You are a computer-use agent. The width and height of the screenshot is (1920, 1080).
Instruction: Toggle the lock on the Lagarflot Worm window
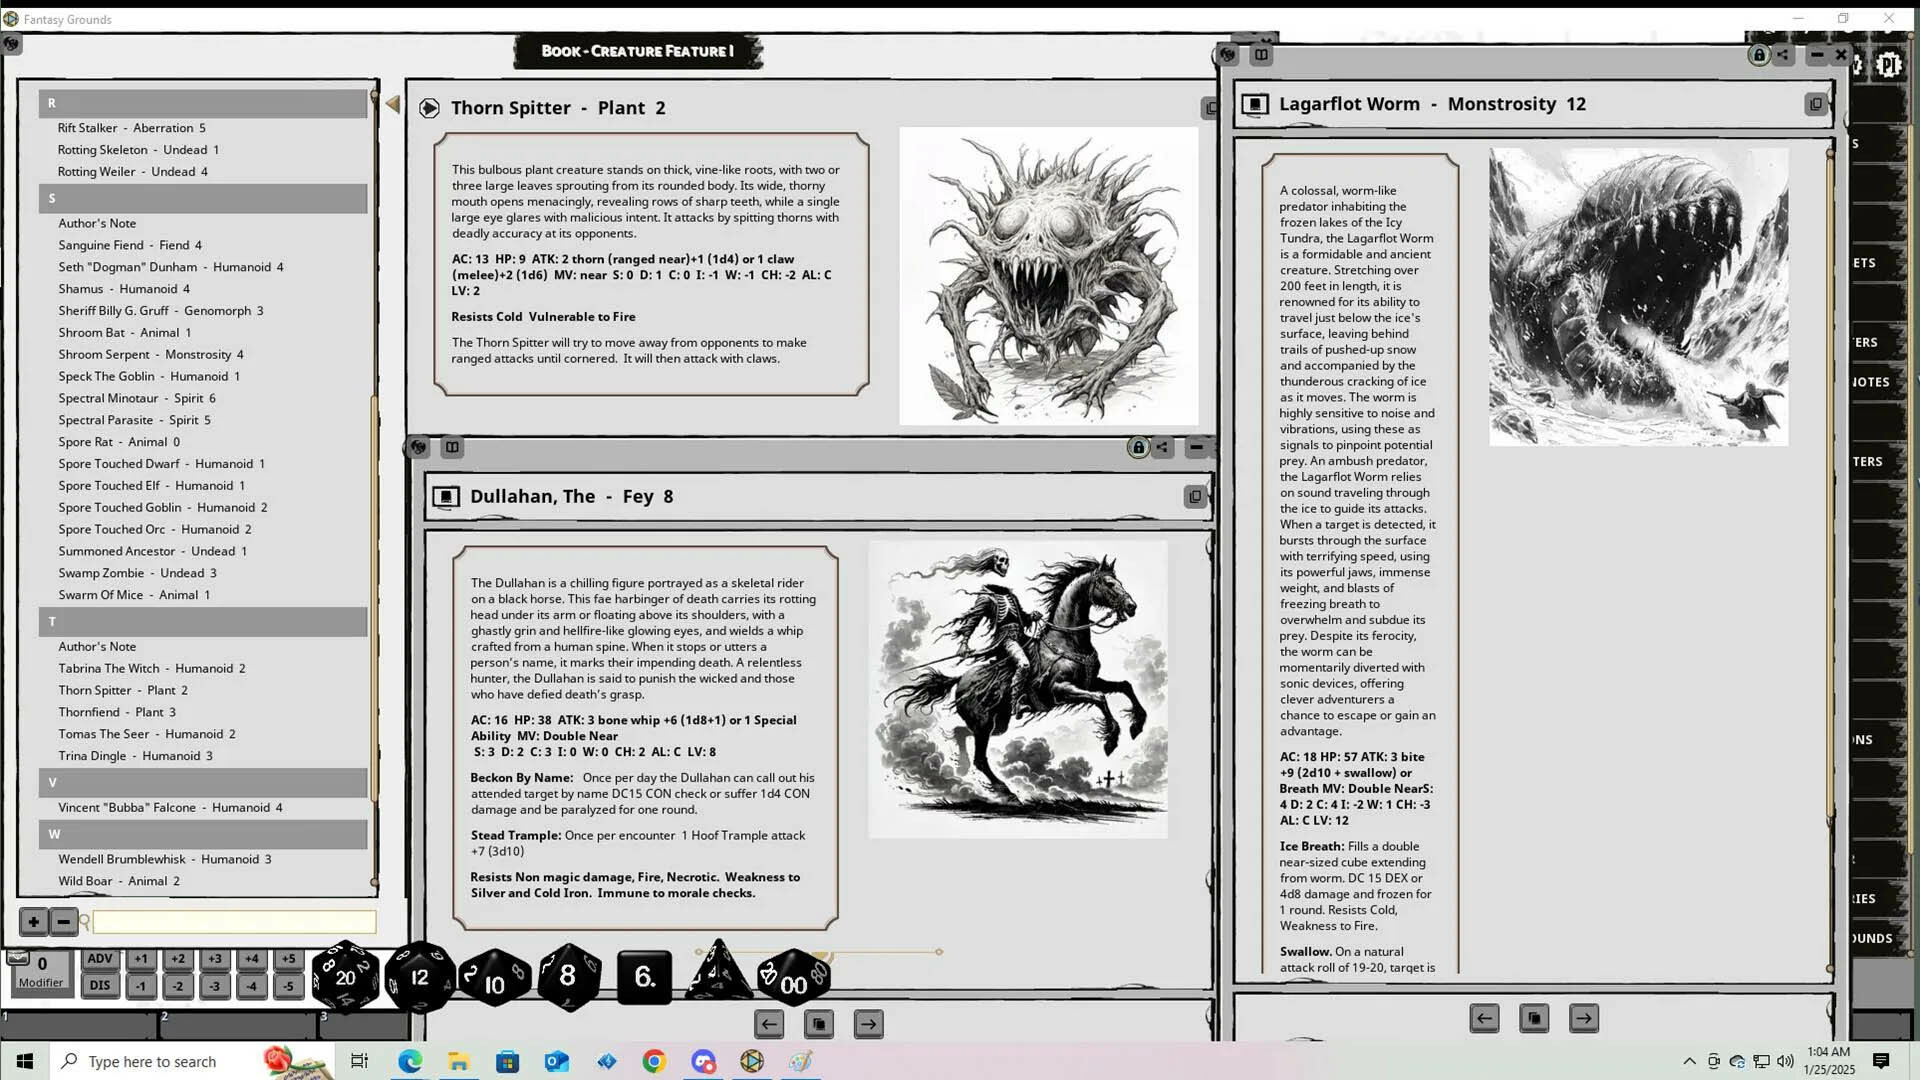click(1757, 55)
